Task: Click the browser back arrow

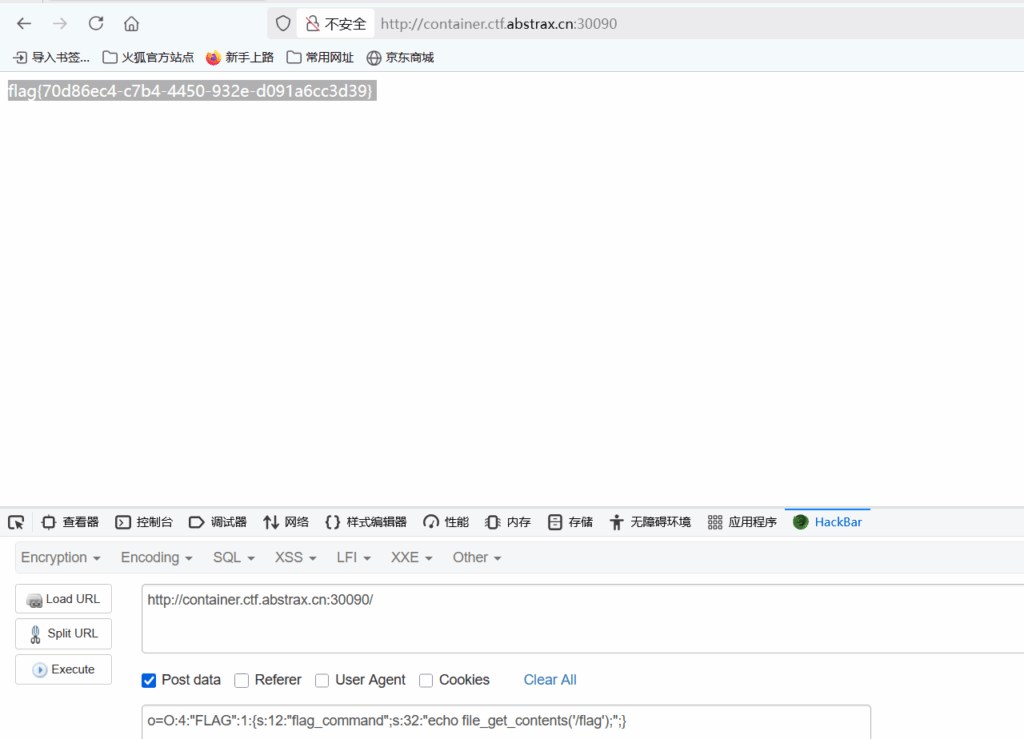Action: 24,23
